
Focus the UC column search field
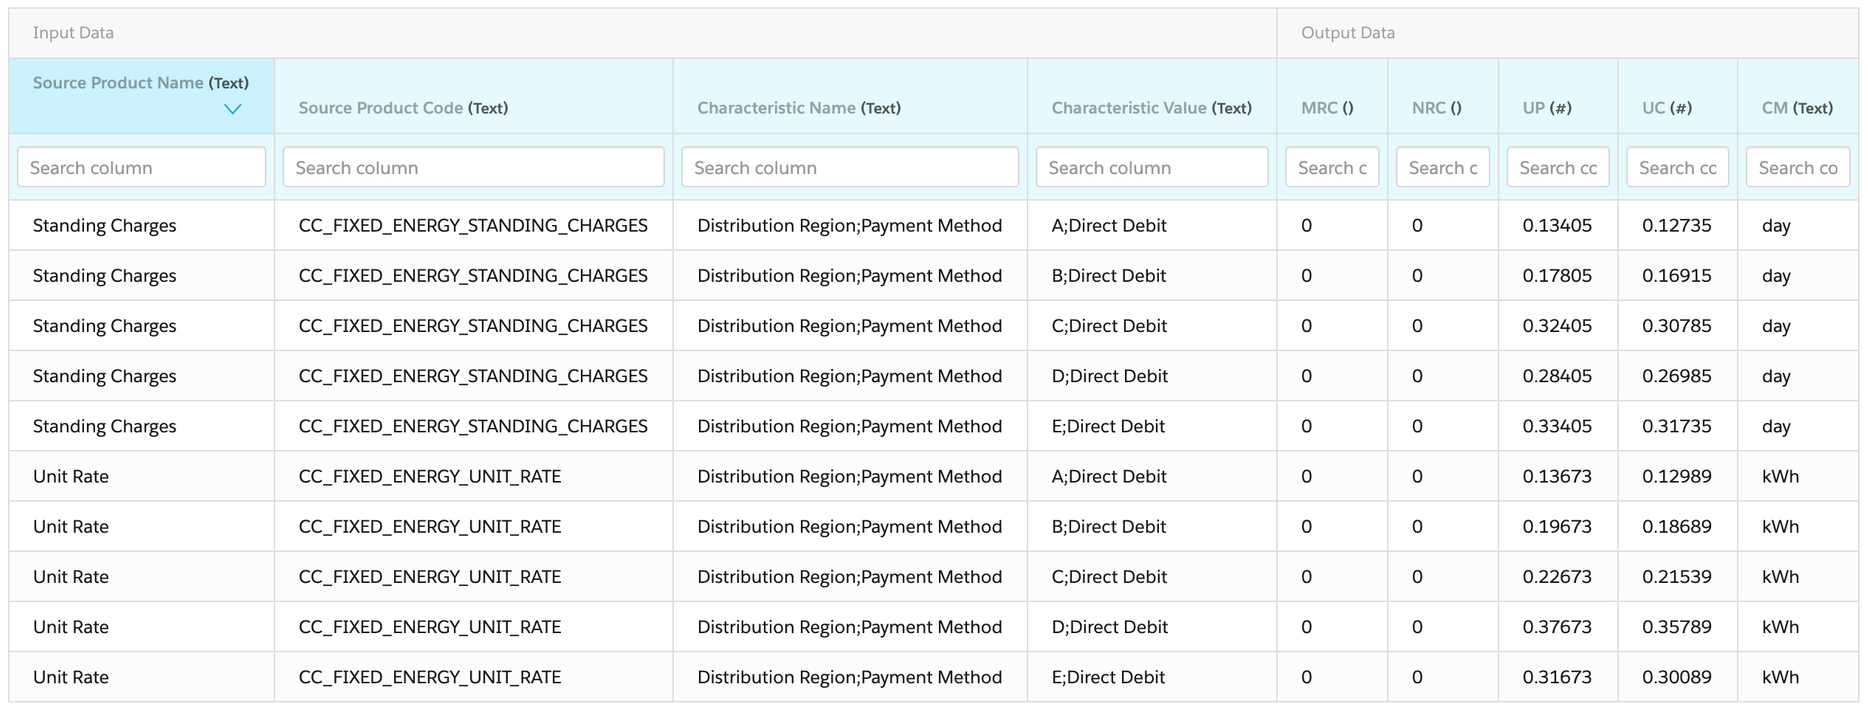pos(1678,167)
